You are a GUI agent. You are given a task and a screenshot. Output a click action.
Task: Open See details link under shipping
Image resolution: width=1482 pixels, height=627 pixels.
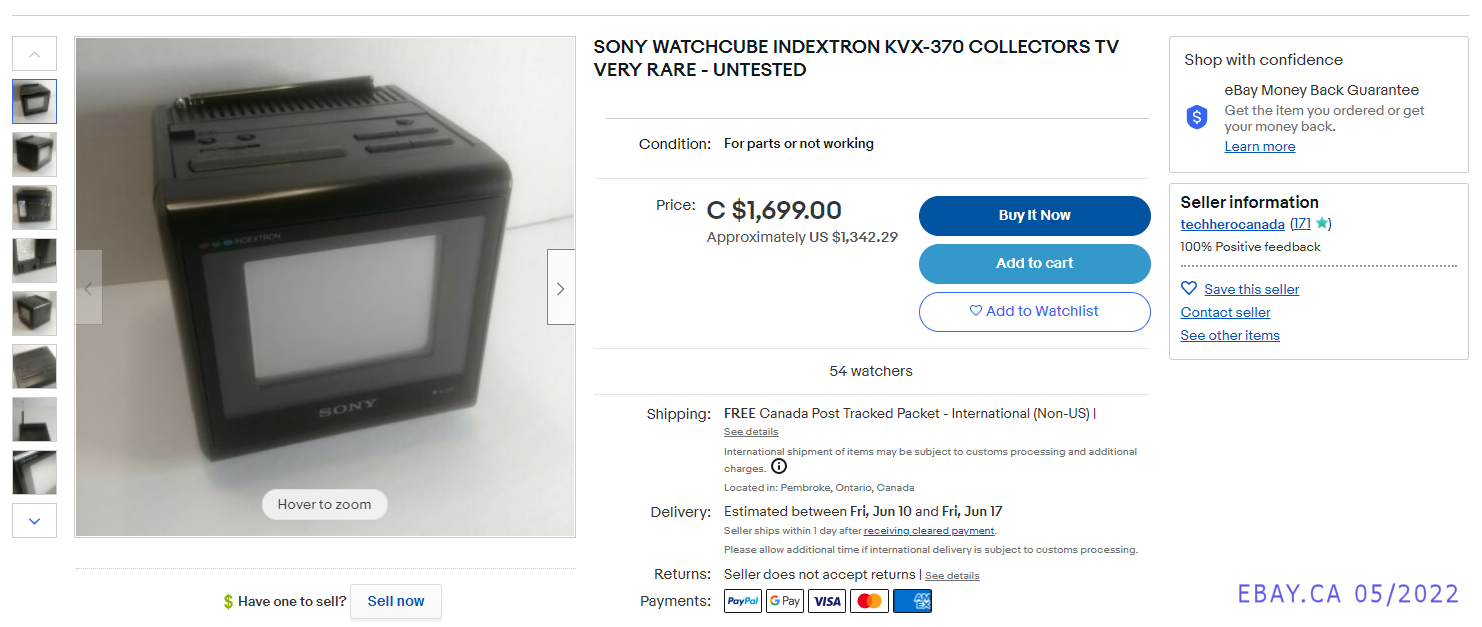point(751,432)
